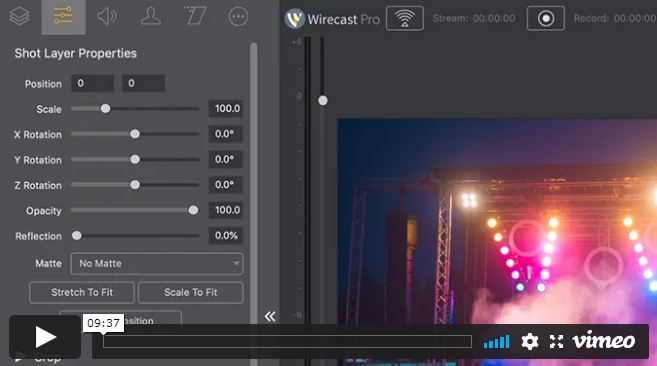Open the Audio properties speaker tab

coord(107,17)
